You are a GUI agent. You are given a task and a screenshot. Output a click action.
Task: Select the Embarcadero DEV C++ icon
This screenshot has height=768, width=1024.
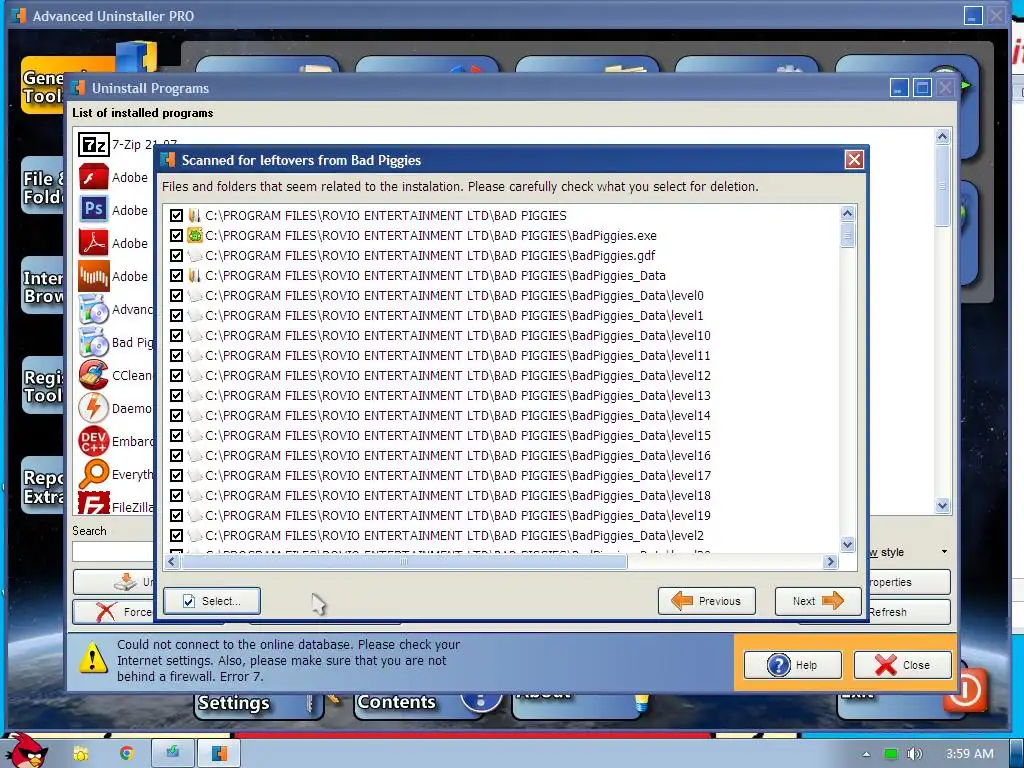(x=93, y=441)
